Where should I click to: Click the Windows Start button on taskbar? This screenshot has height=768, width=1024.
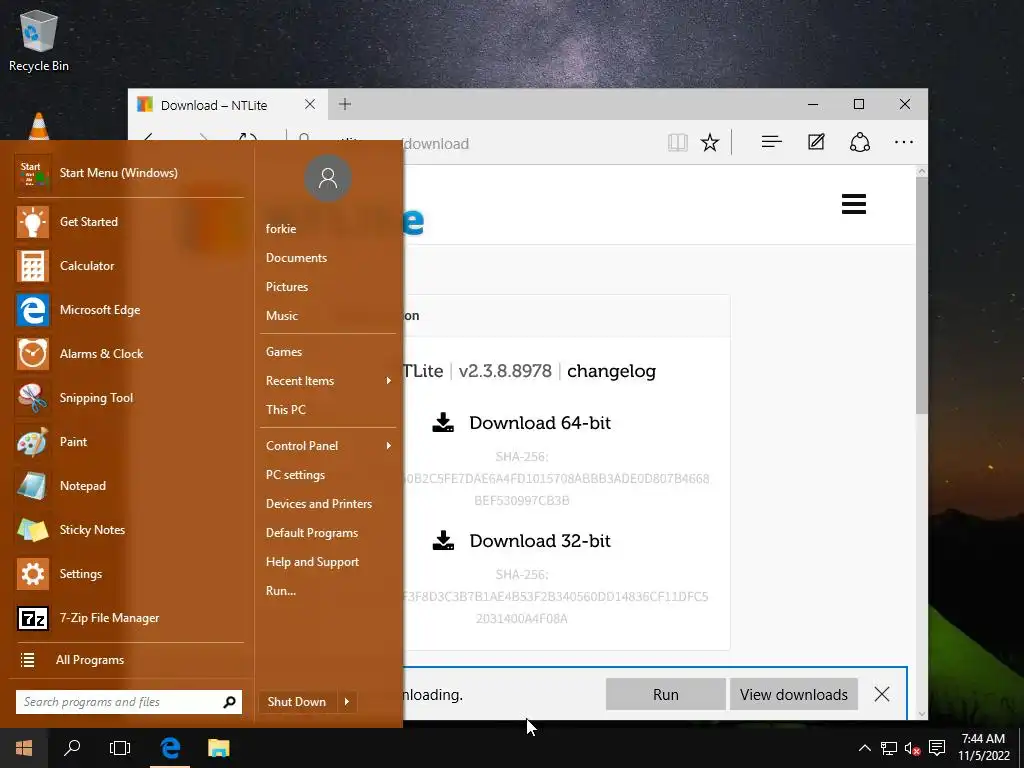click(24, 748)
